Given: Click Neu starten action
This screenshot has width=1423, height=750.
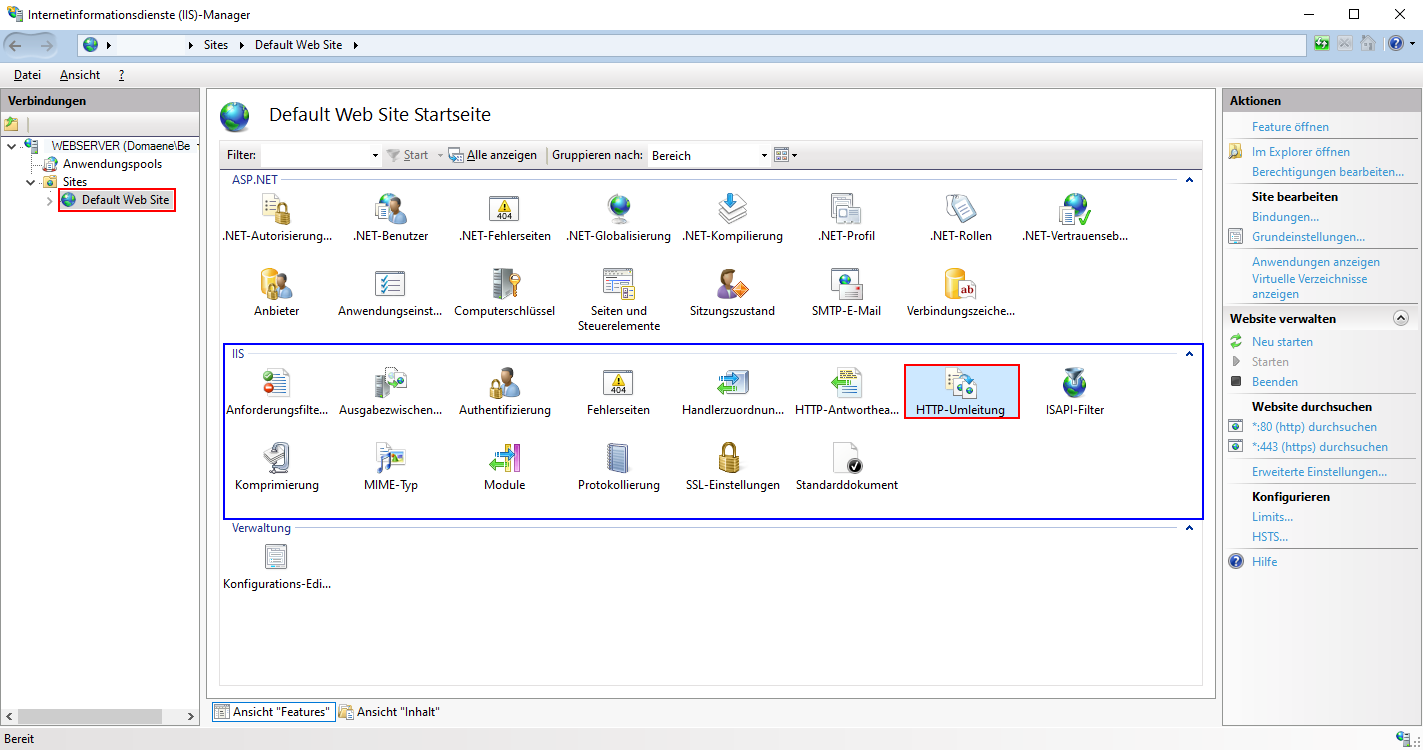Looking at the screenshot, I should pos(1282,342).
